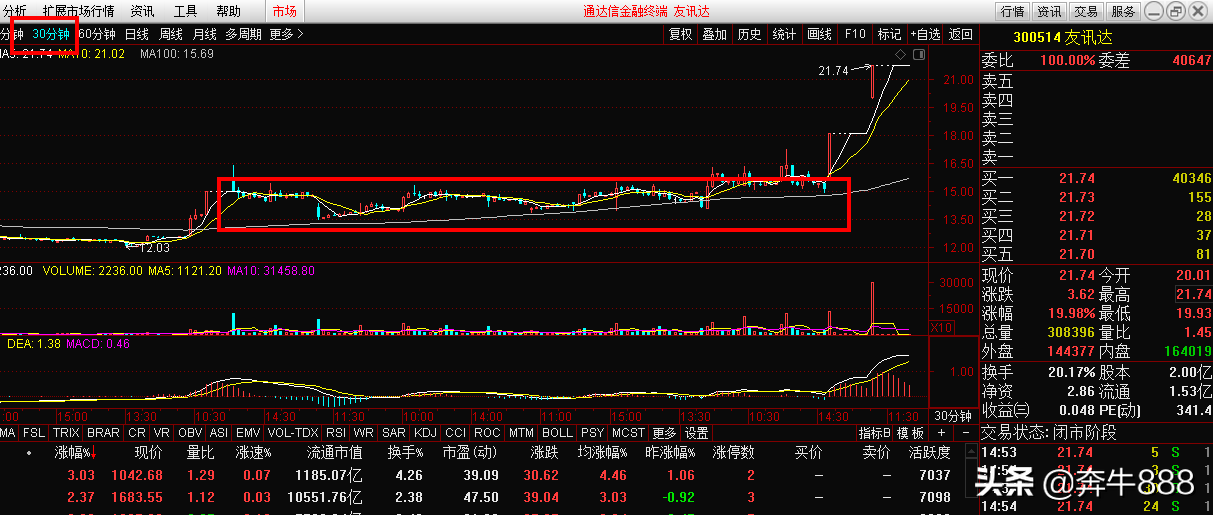
Task: Click the diamond marker icon above the chart
Action: (900, 53)
